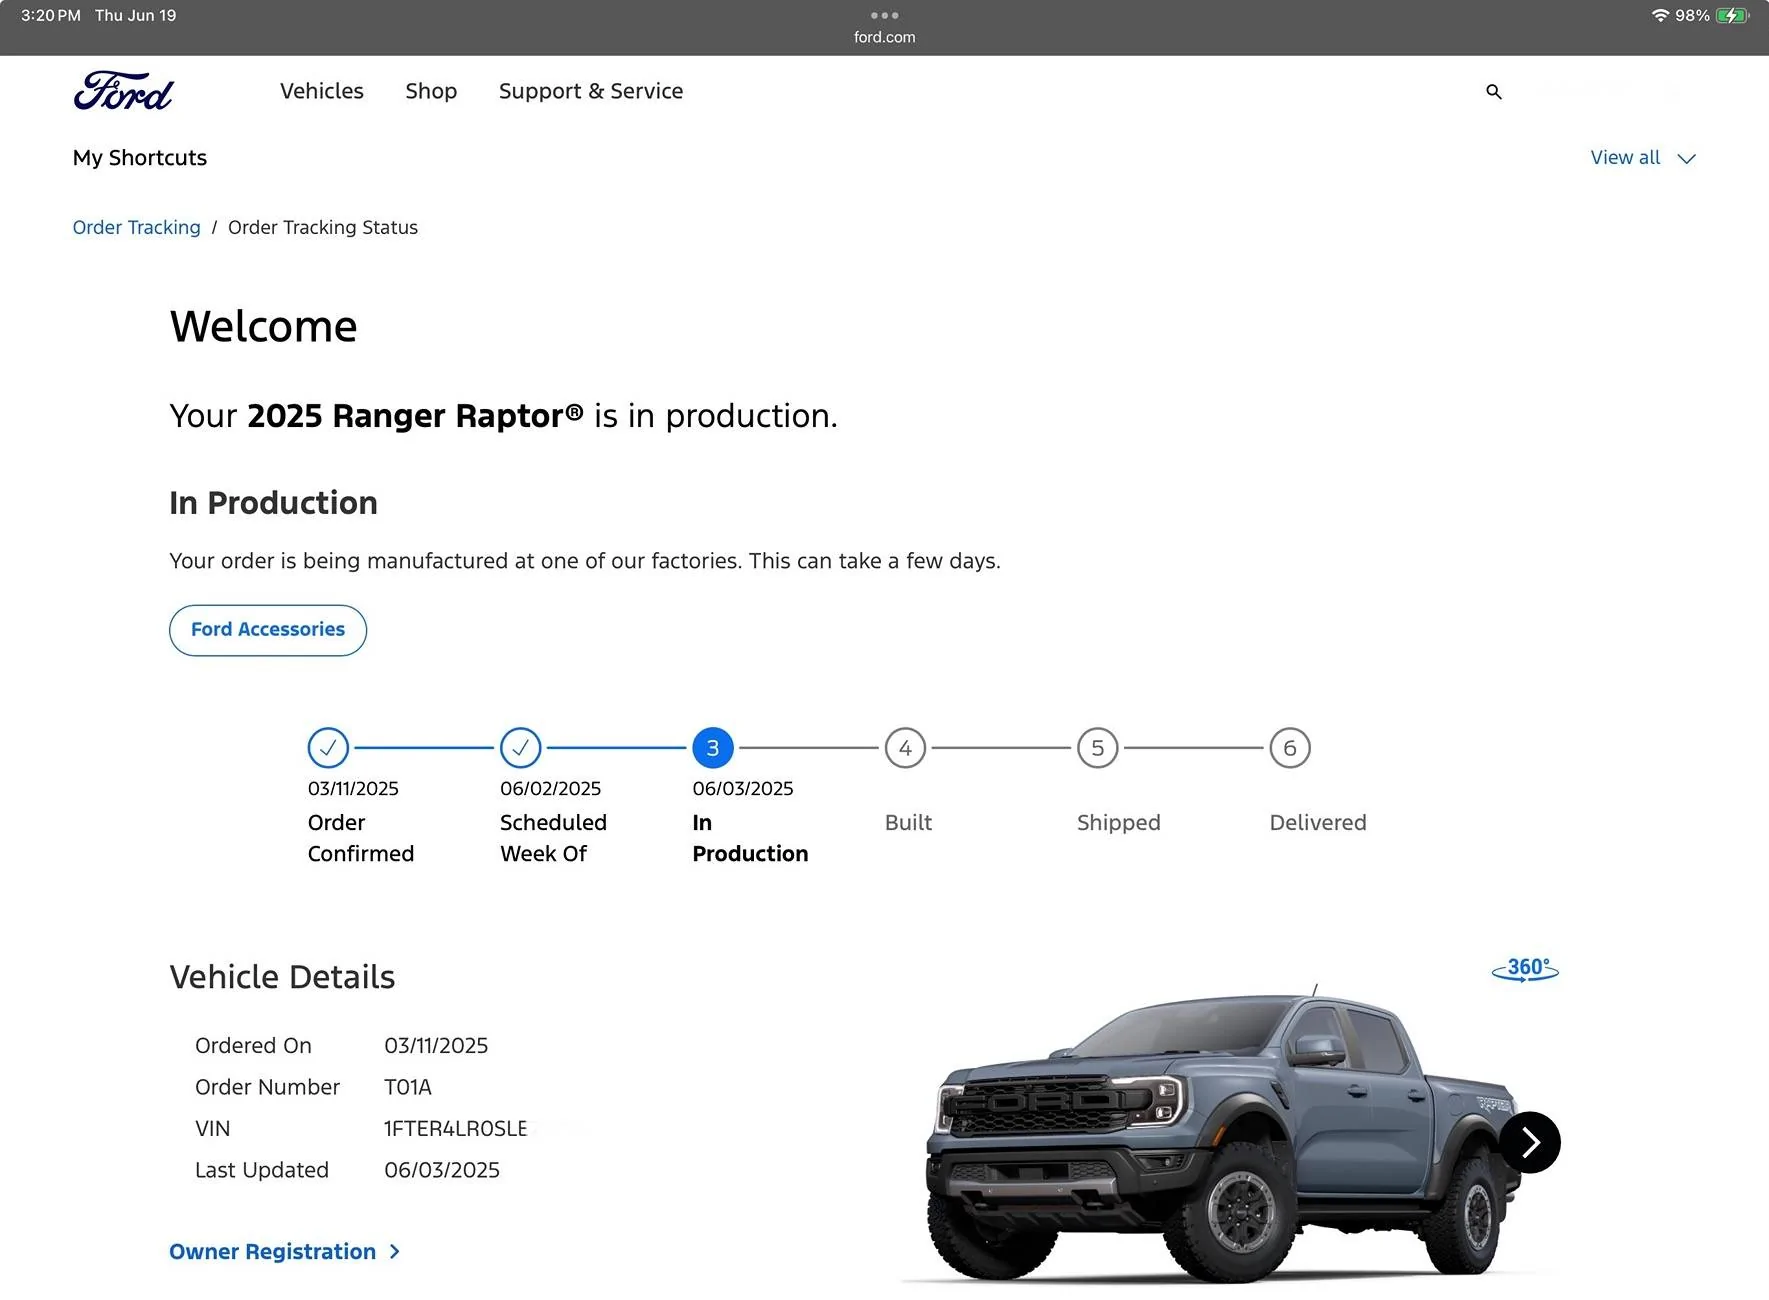1769x1300 pixels.
Task: Expand the View all shortcuts dropdown
Action: [x=1643, y=158]
